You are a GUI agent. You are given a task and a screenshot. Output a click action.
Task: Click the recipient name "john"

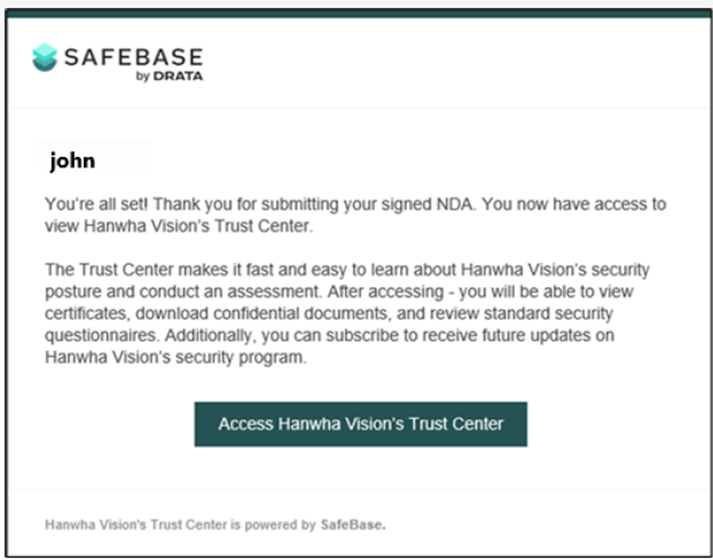pos(73,161)
